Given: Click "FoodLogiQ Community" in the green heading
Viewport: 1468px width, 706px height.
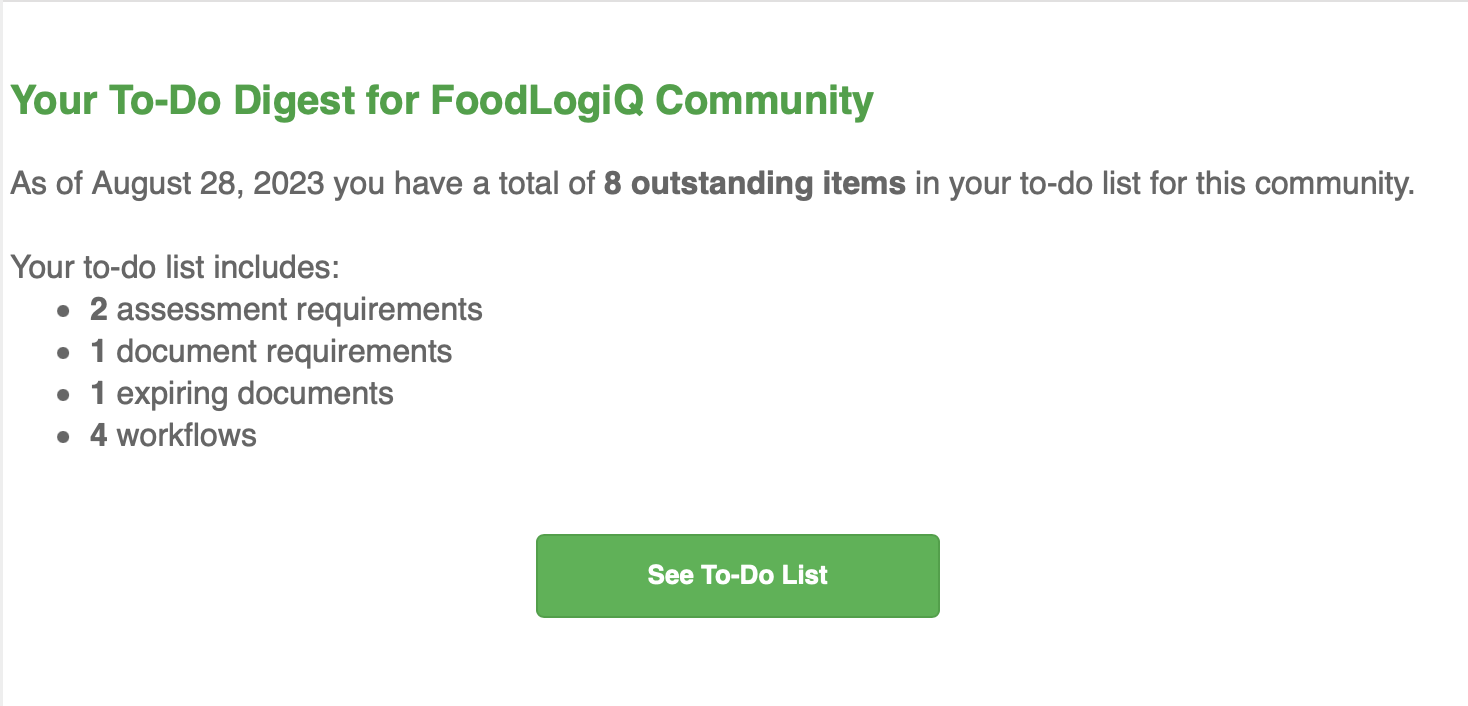Looking at the screenshot, I should [652, 101].
